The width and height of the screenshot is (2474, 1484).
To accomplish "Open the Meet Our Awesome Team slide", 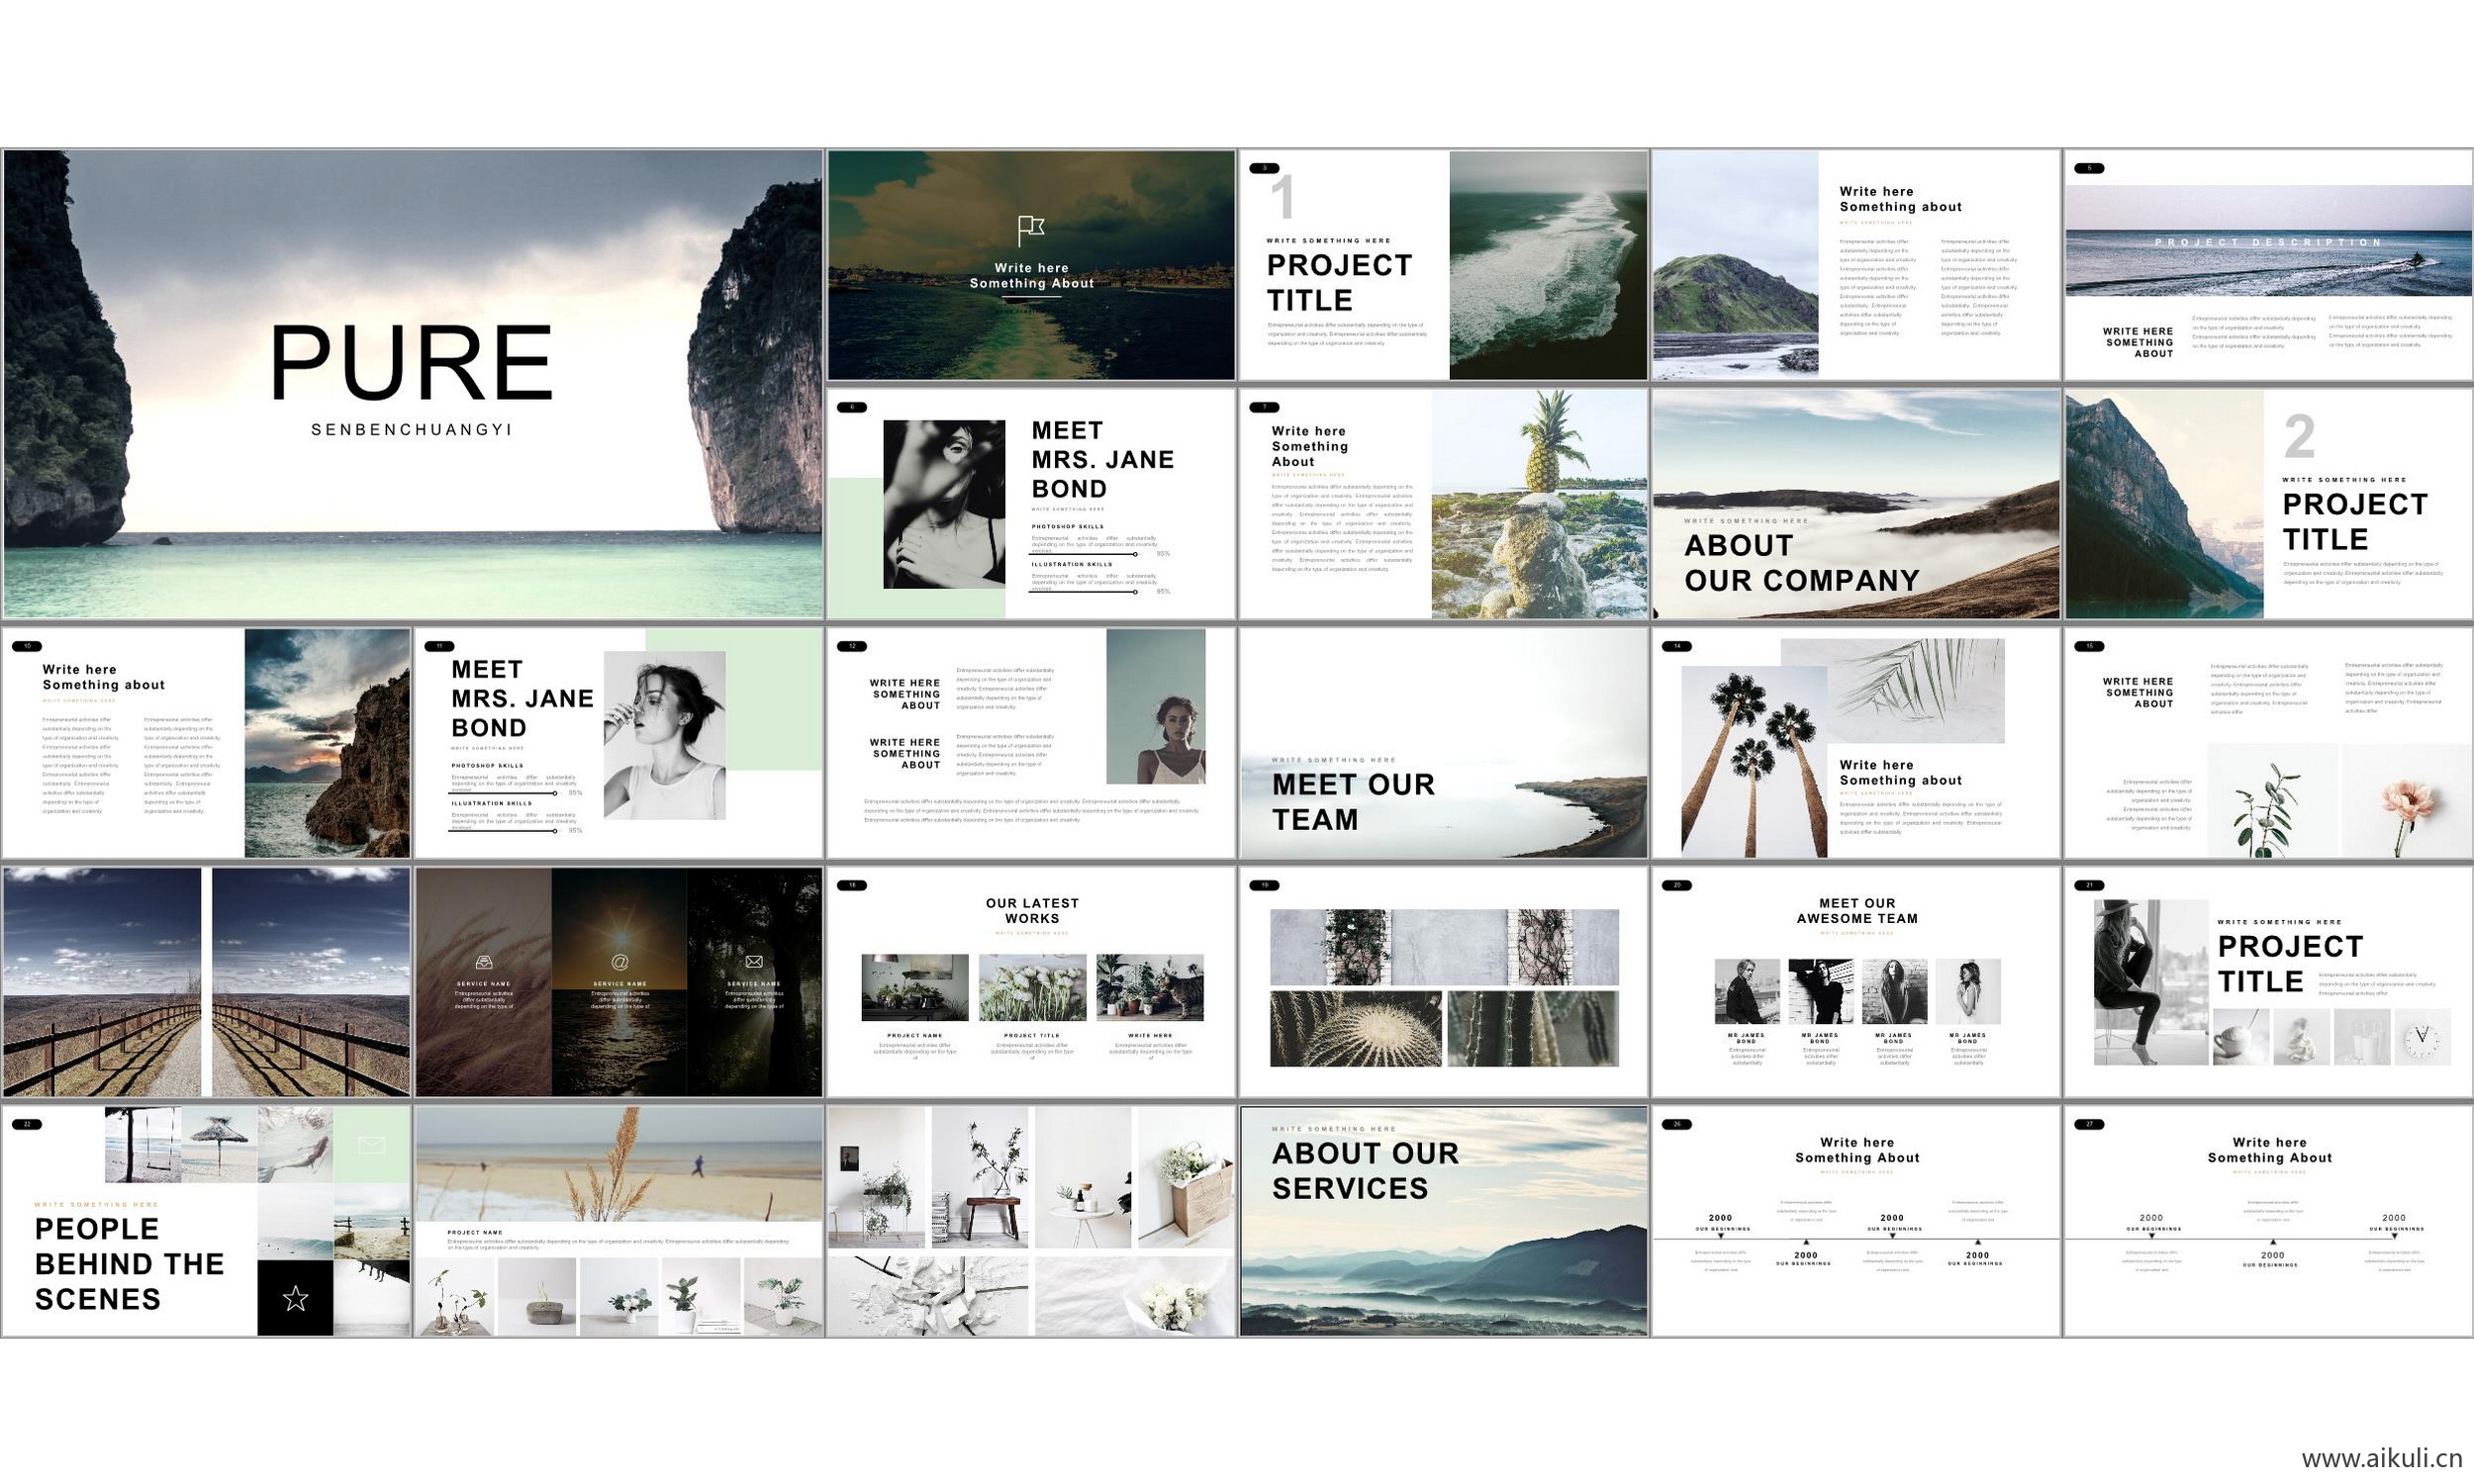I will [1855, 981].
